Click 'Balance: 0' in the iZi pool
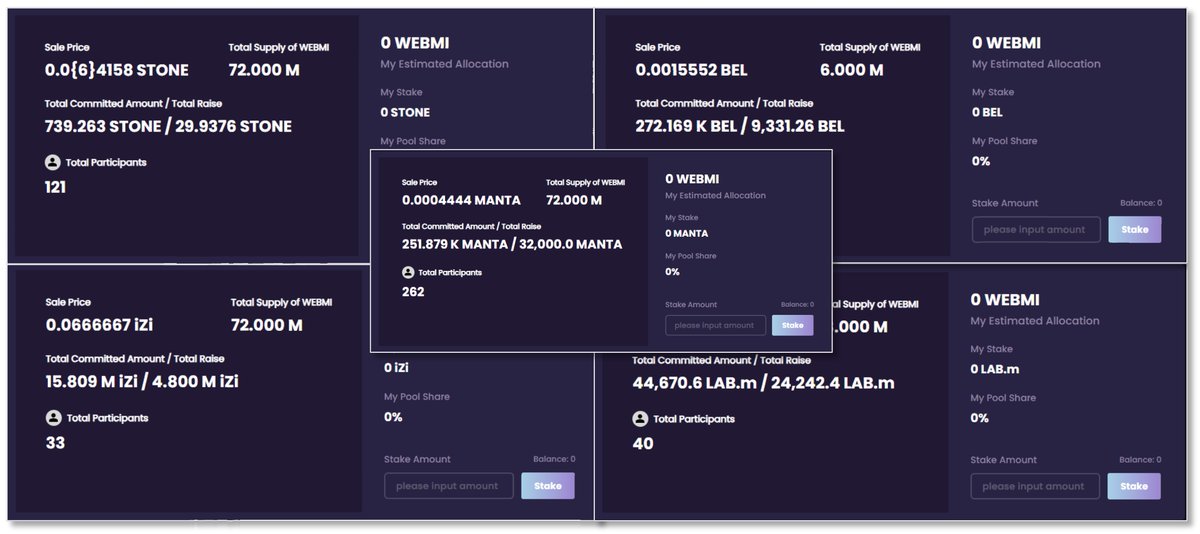Screen dimensions: 1200x534 (554, 459)
